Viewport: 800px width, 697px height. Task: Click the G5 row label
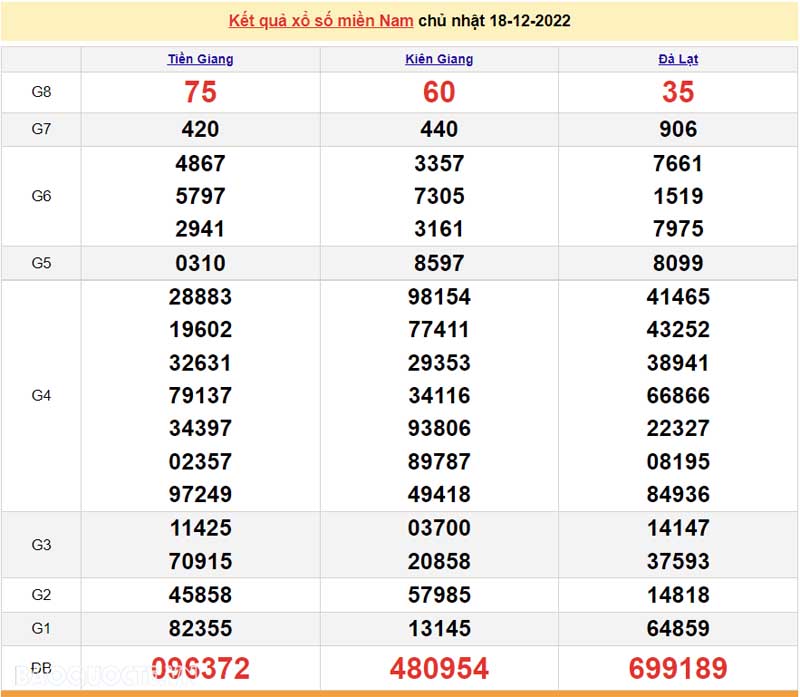pos(41,263)
